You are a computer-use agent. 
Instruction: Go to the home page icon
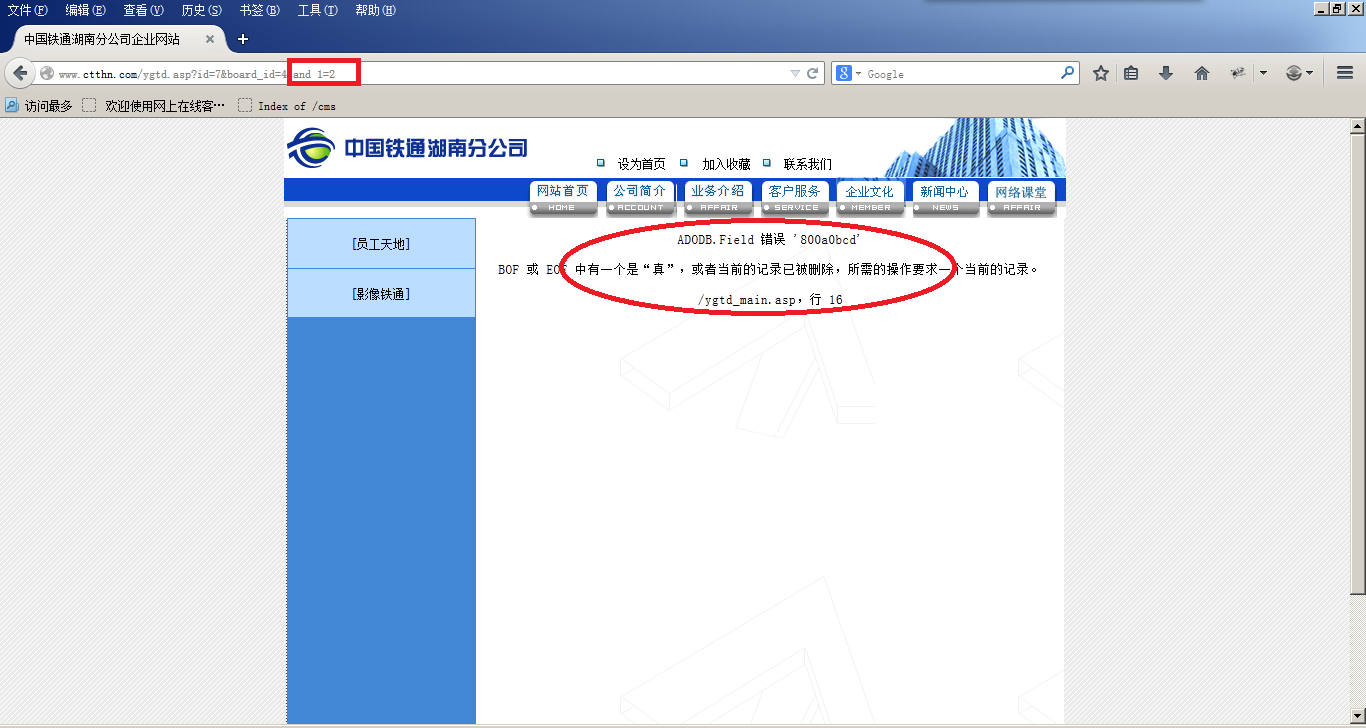coord(1202,73)
